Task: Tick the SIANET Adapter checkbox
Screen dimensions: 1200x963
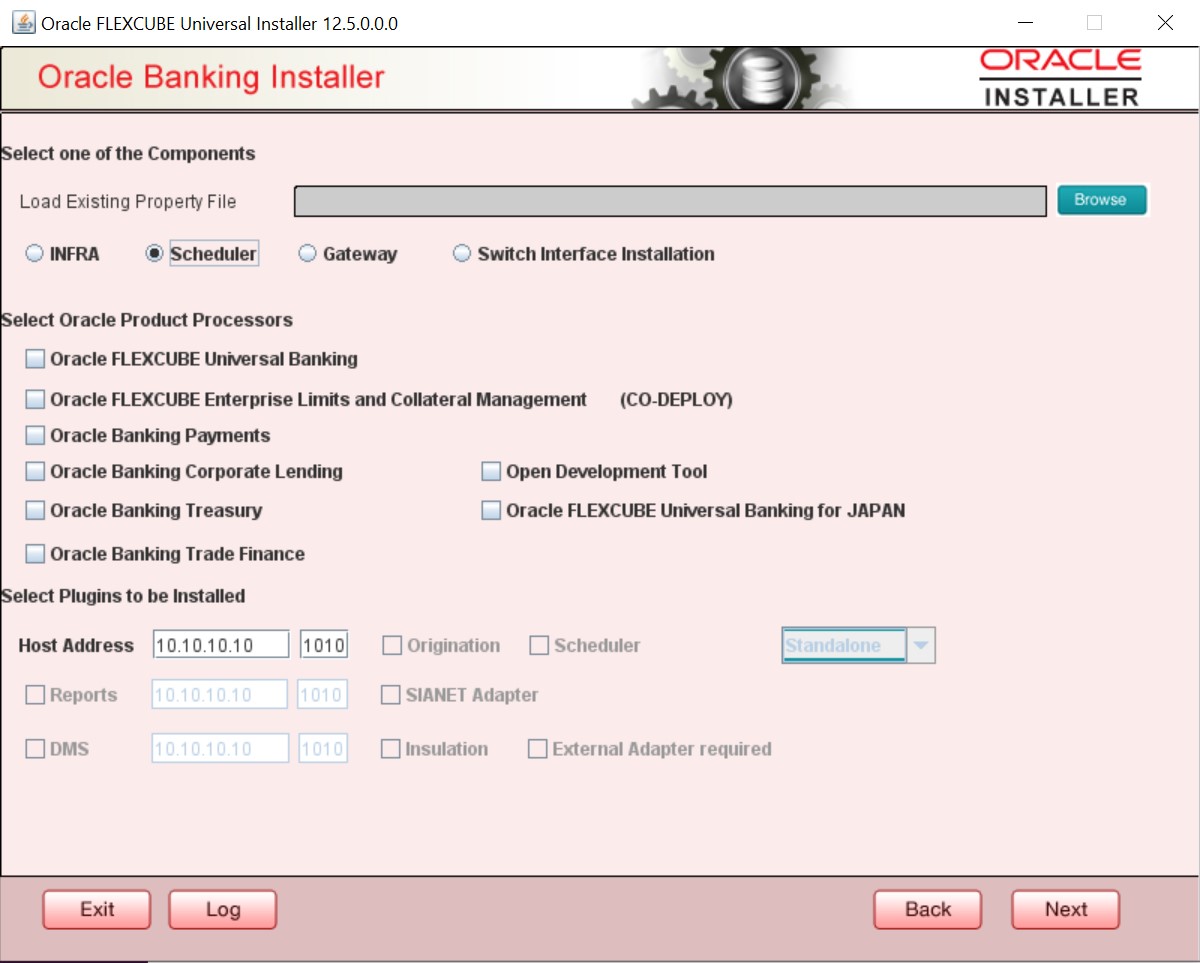Action: coord(391,694)
